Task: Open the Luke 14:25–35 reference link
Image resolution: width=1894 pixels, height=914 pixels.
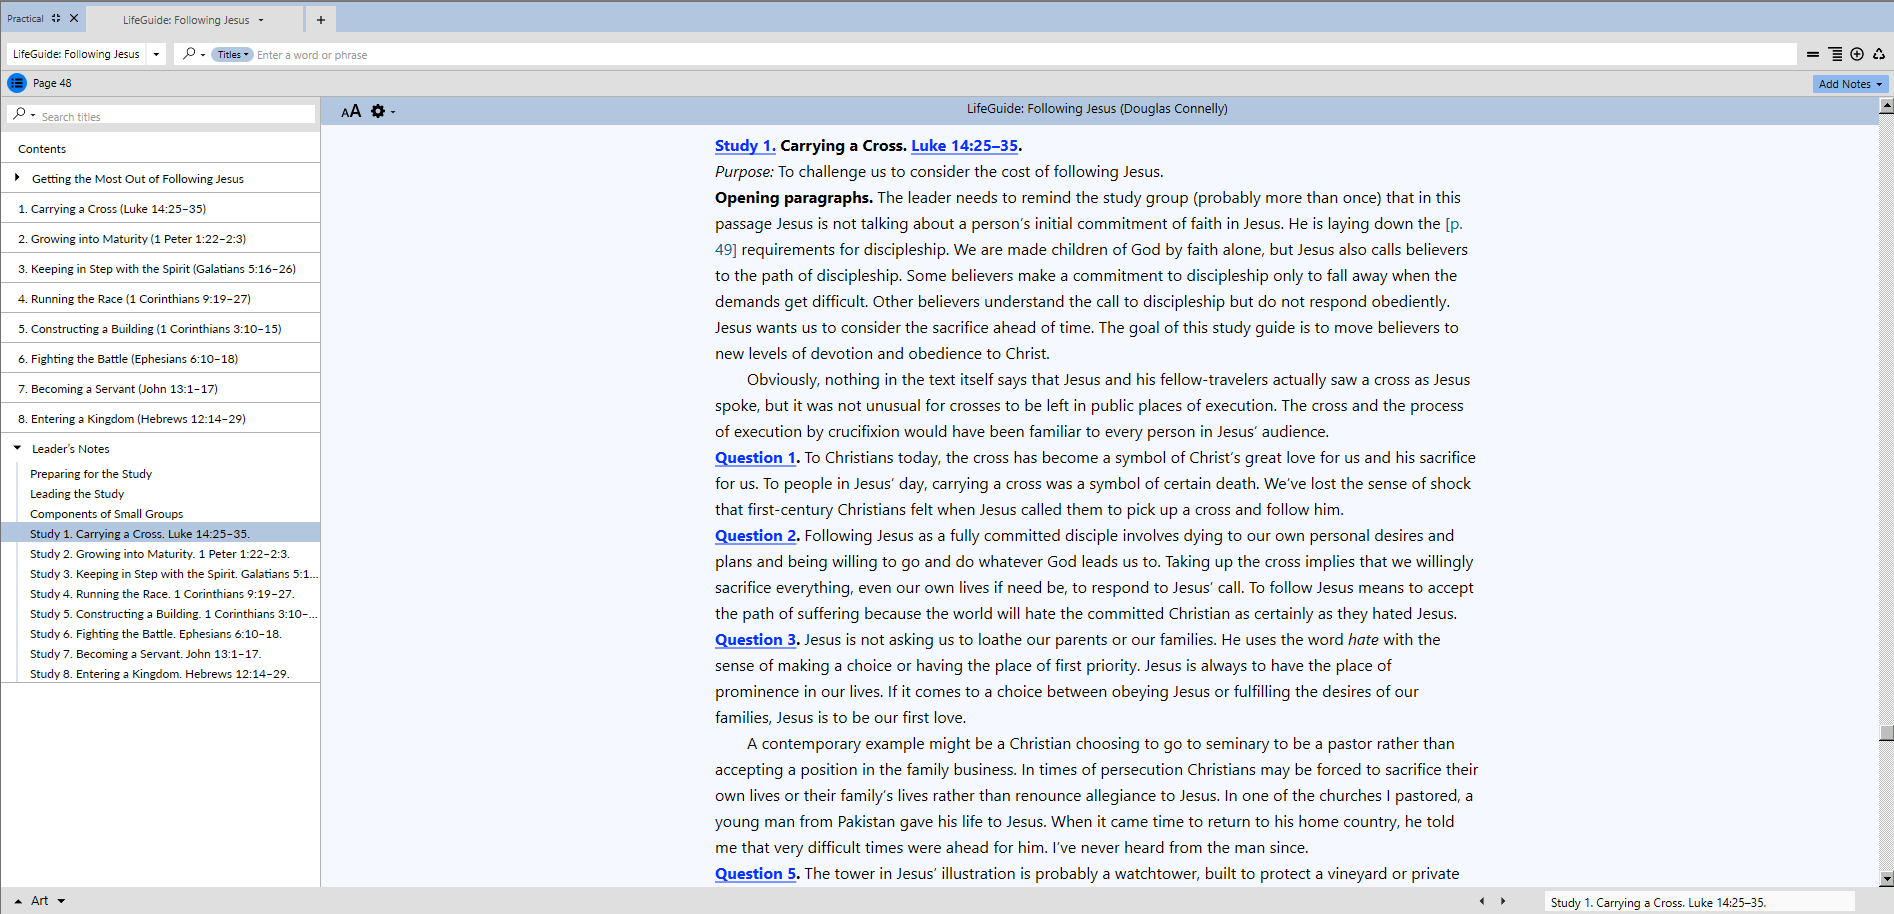Action: click(964, 146)
